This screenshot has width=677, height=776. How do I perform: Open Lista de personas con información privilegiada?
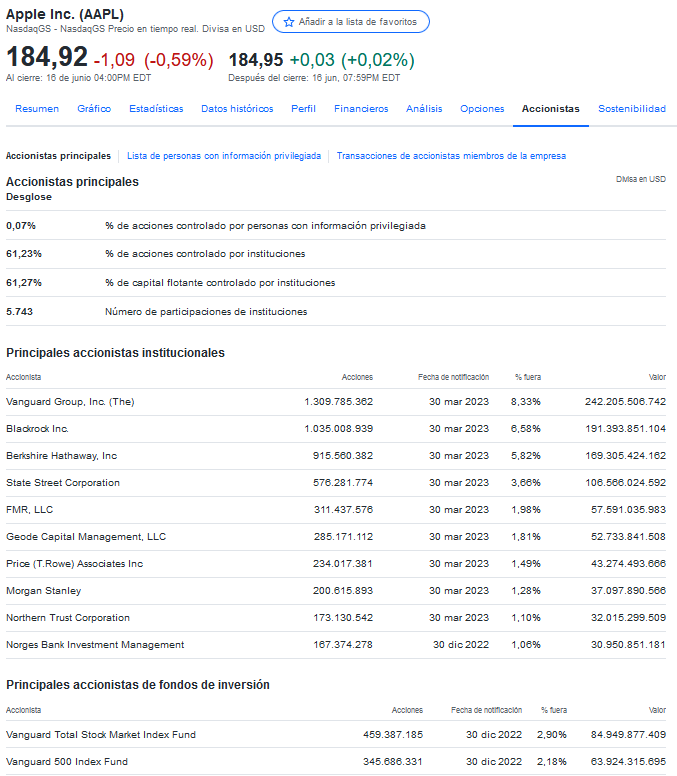click(x=224, y=156)
